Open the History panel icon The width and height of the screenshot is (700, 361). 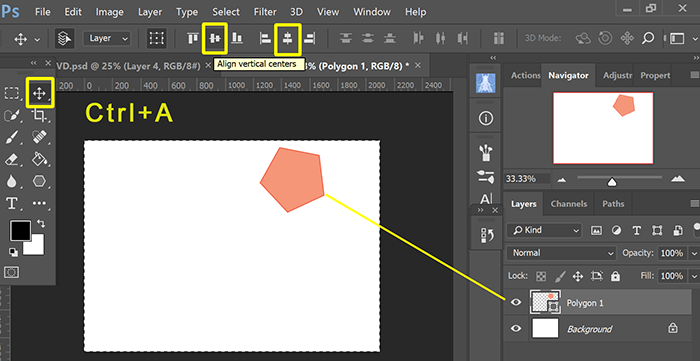[x=486, y=236]
